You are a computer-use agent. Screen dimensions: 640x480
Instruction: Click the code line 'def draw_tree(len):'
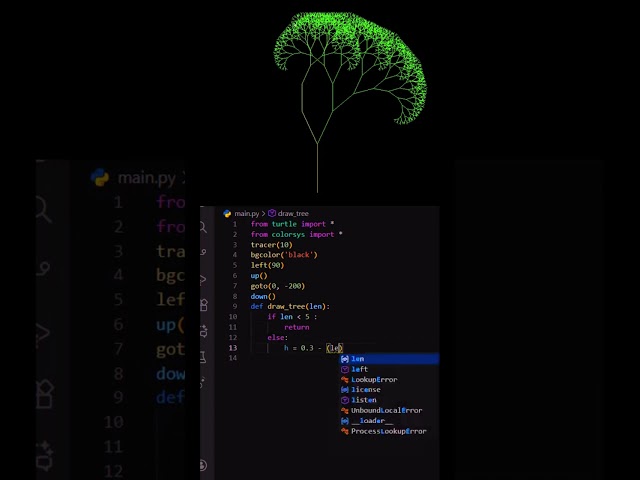[x=290, y=307]
